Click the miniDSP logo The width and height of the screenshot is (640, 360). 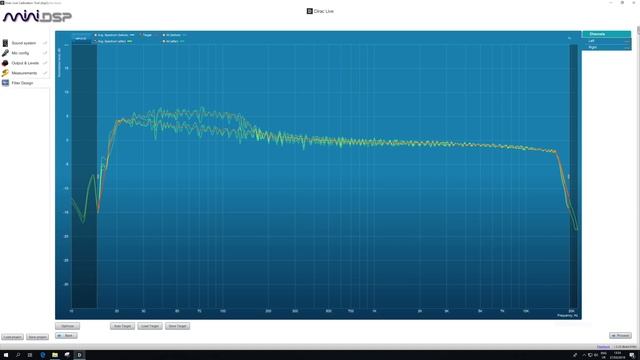click(x=37, y=16)
